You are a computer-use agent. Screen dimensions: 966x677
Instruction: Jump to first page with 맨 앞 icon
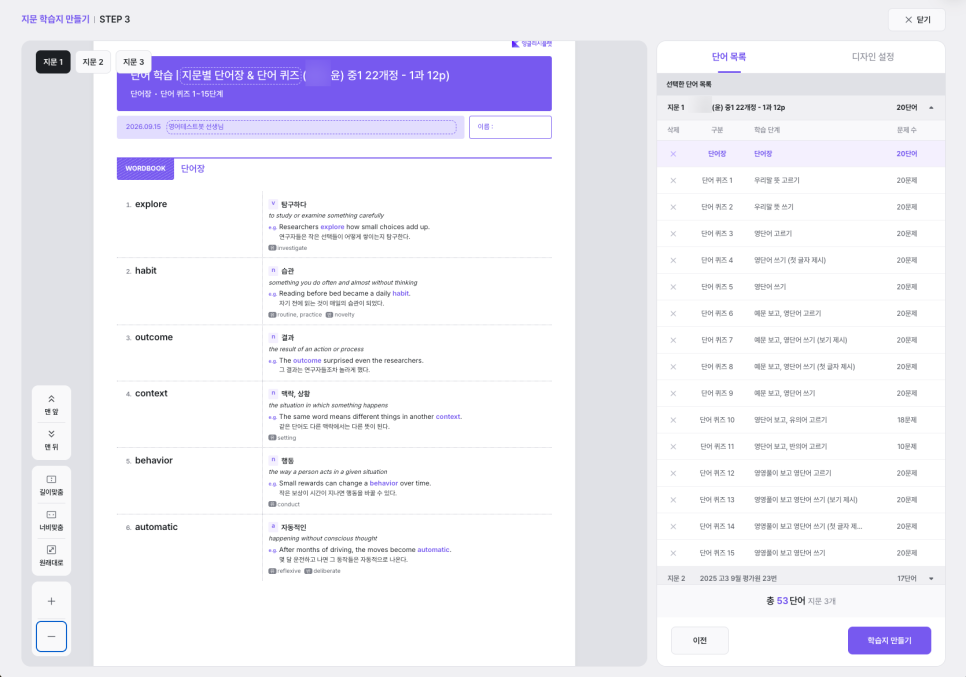[51, 405]
